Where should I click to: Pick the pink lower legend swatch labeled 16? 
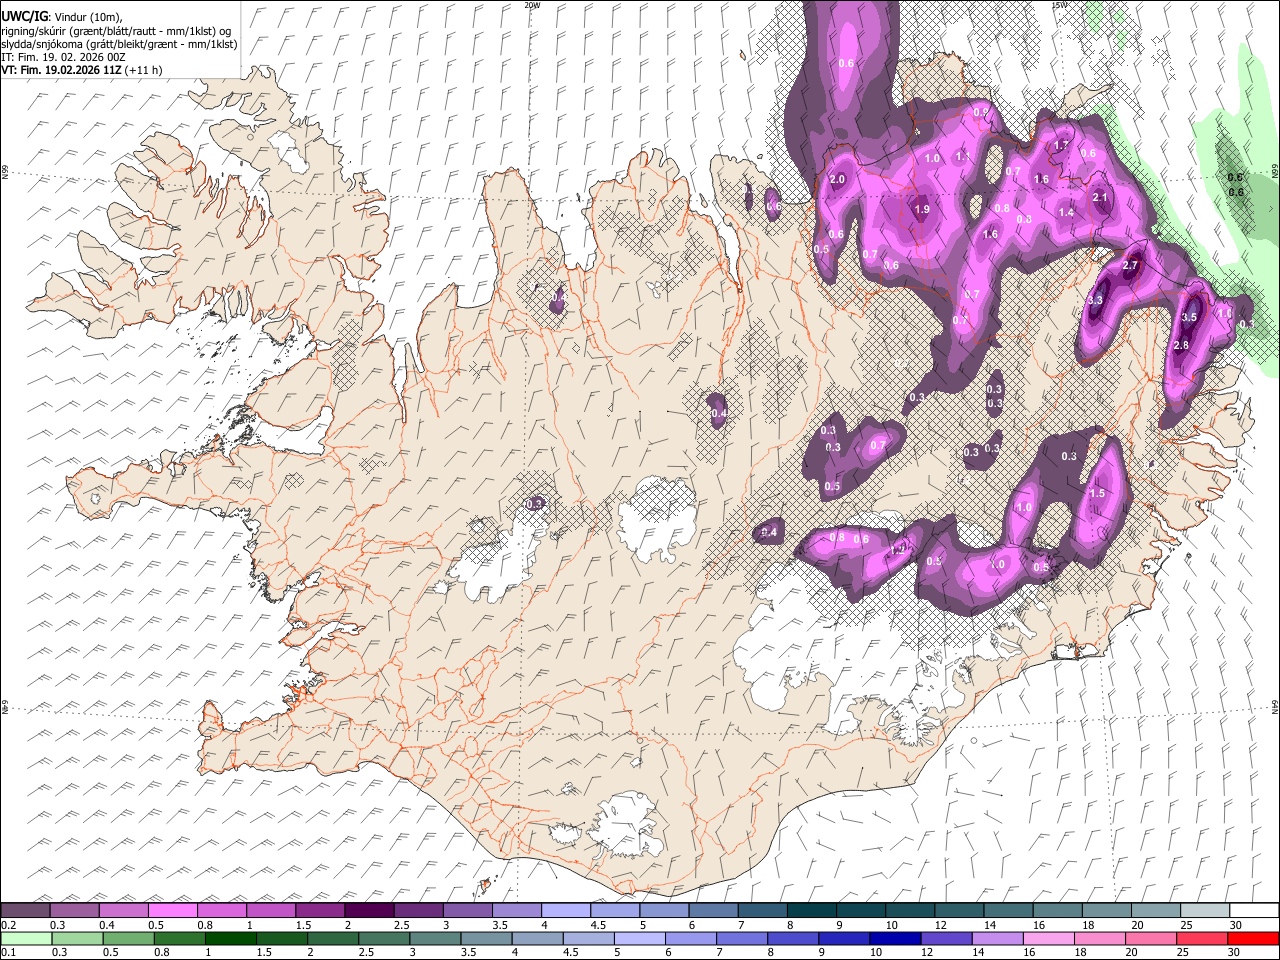1049,939
